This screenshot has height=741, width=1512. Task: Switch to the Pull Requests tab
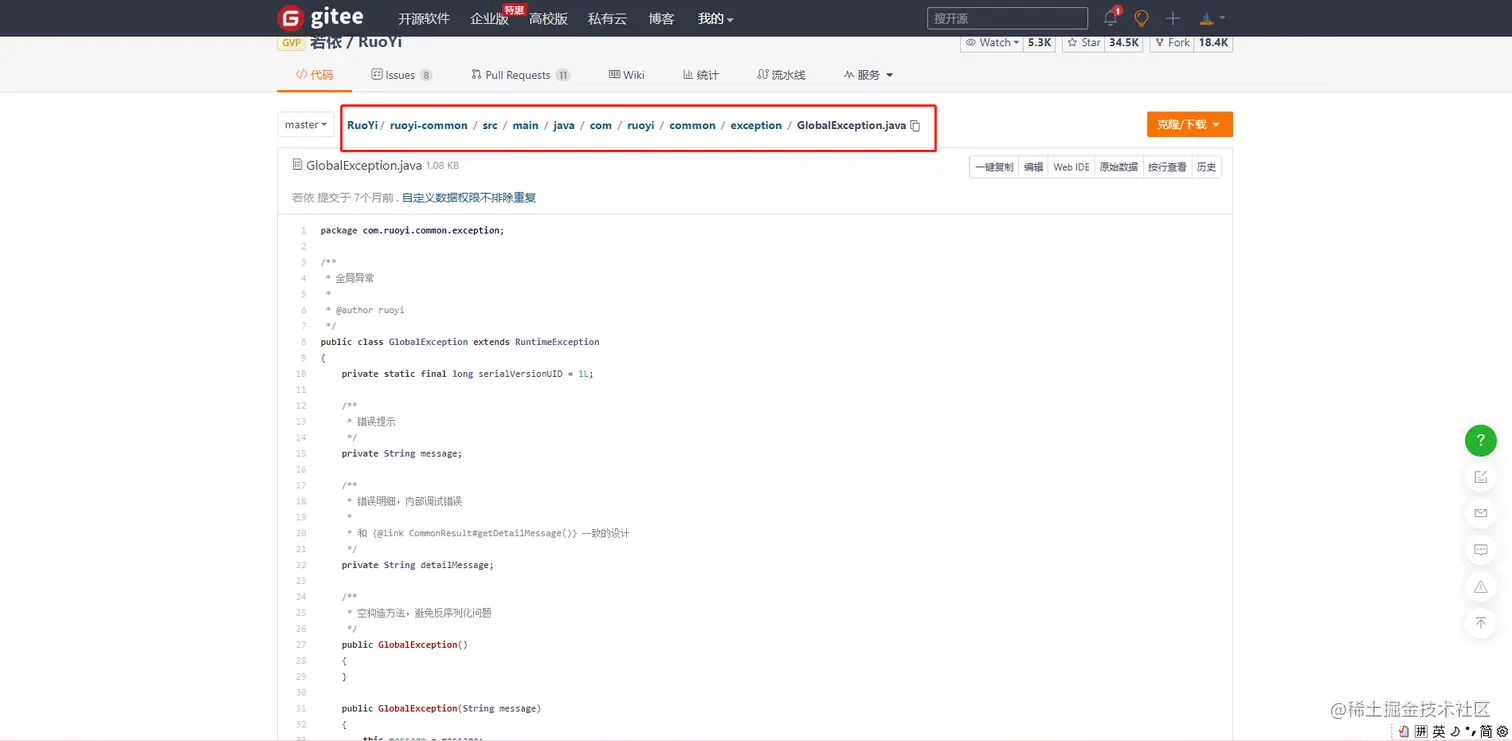pyautogui.click(x=520, y=75)
